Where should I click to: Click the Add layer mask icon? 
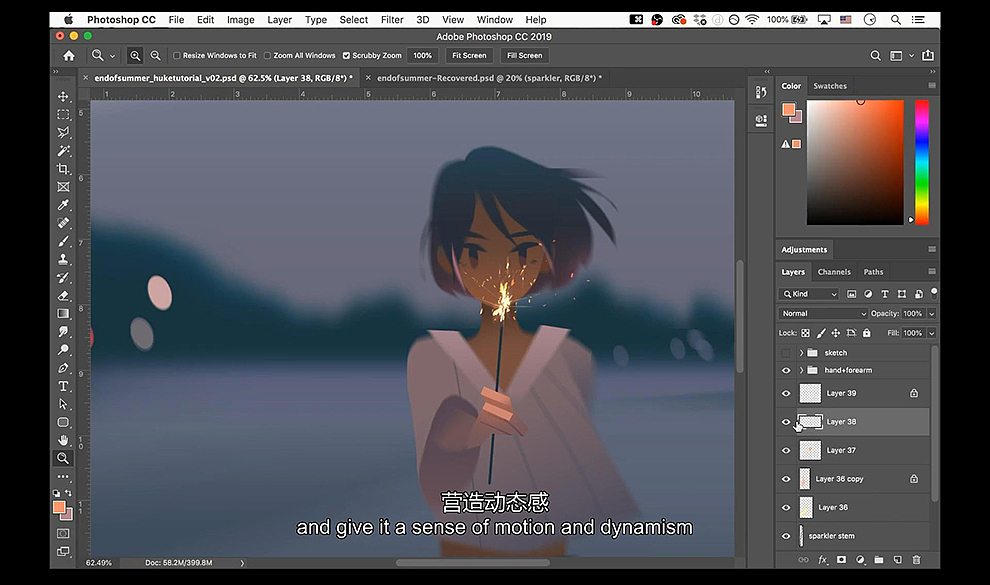[x=841, y=560]
